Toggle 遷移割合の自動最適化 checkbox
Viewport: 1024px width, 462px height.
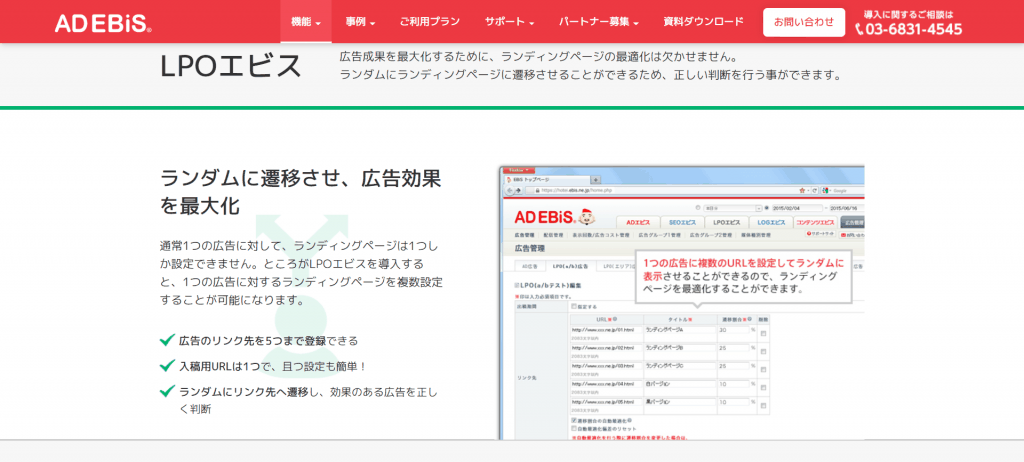575,421
